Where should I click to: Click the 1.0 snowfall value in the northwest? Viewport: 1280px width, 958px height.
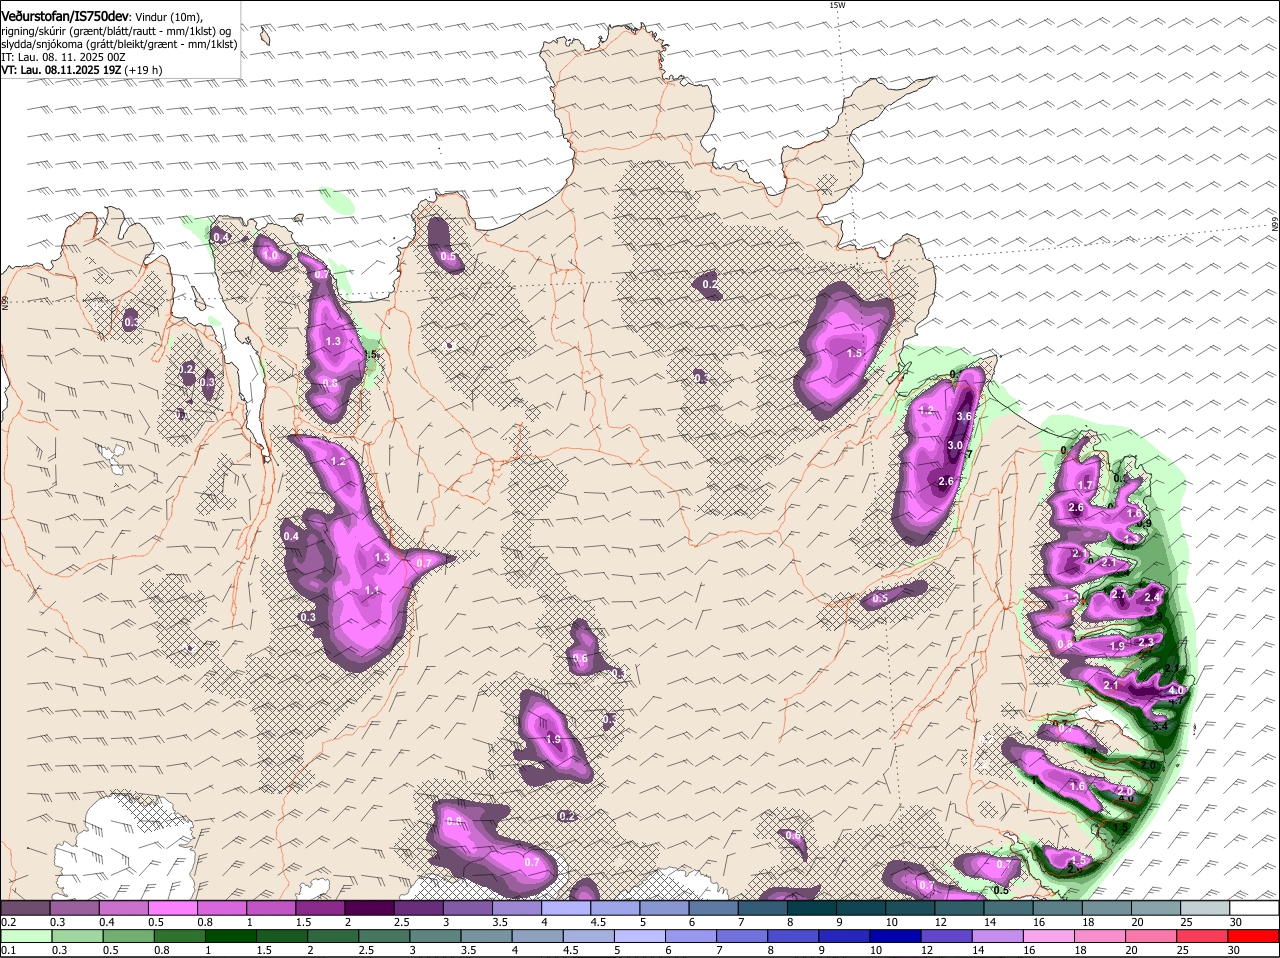tap(270, 255)
